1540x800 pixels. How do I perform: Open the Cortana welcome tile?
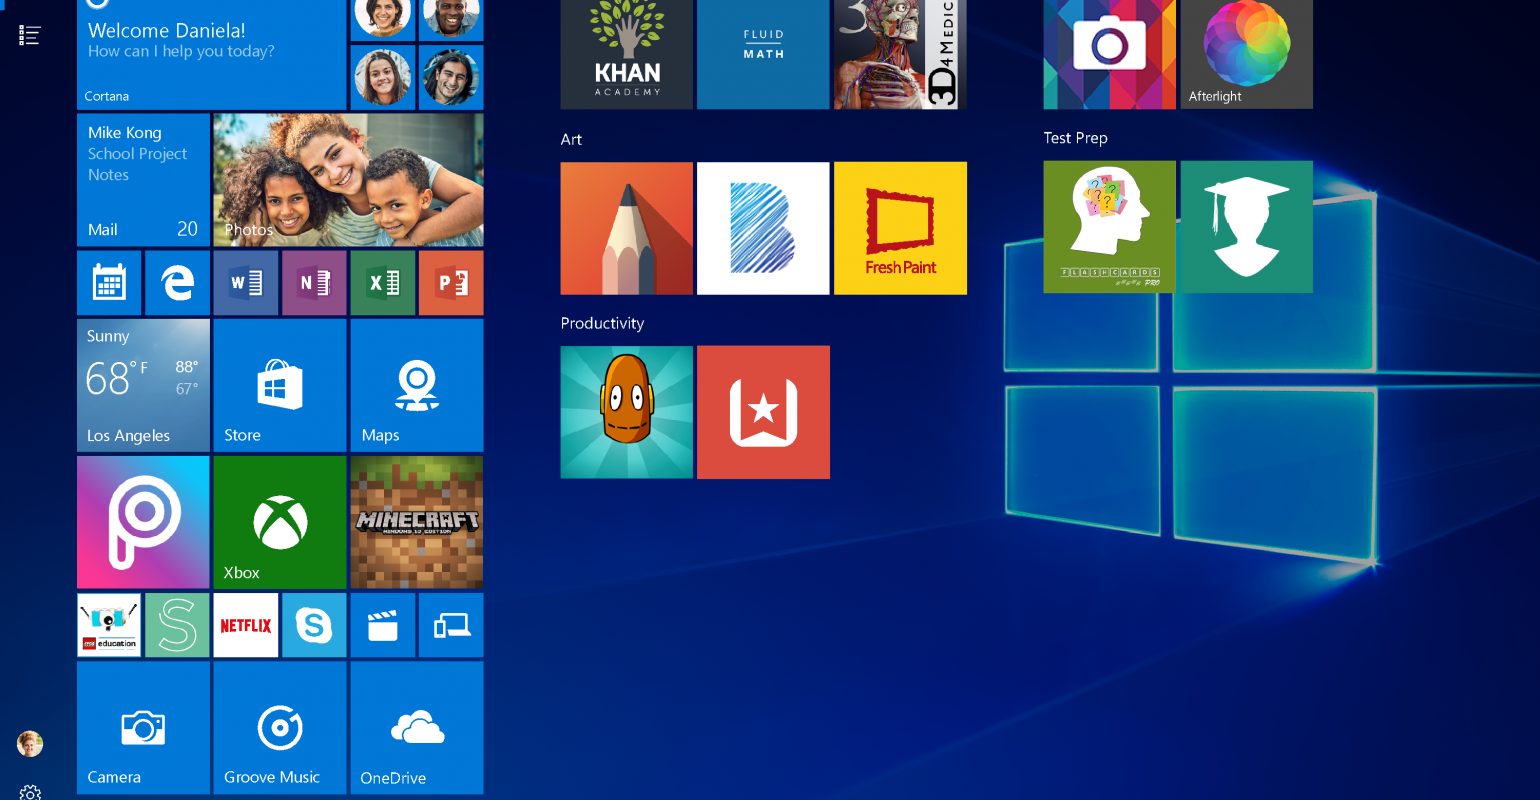(x=212, y=54)
